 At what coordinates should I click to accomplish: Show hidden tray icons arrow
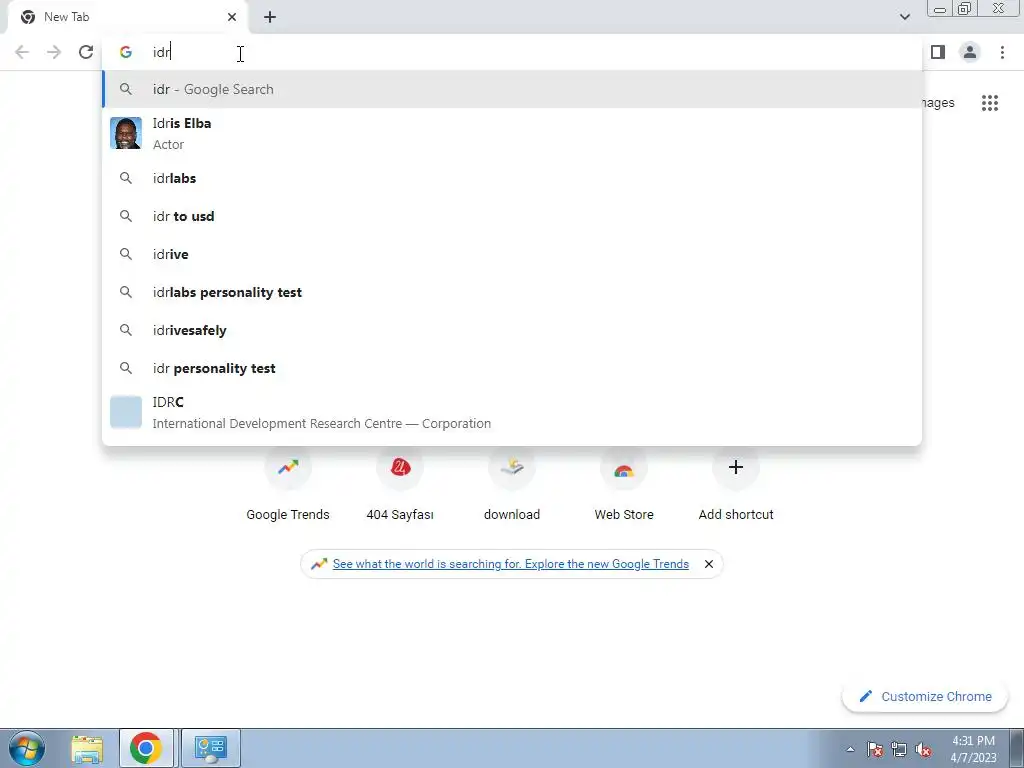pos(850,749)
